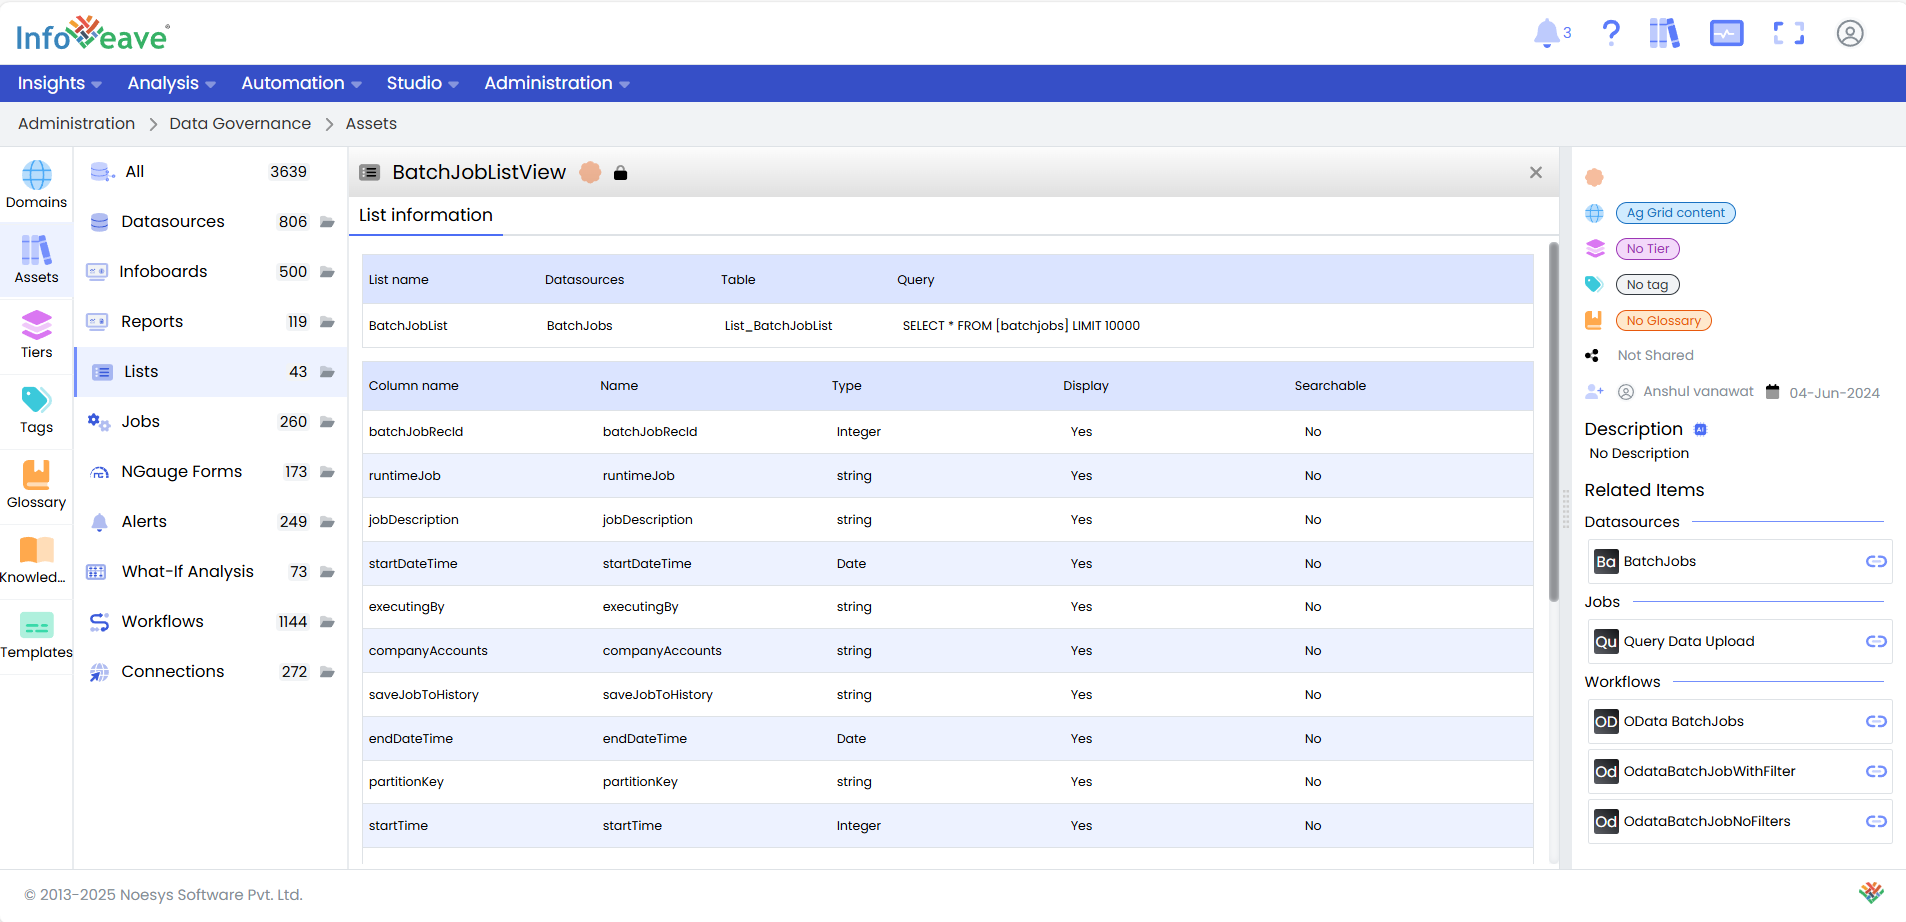Open the monitor activity icon in header
1906x922 pixels.
pos(1726,33)
